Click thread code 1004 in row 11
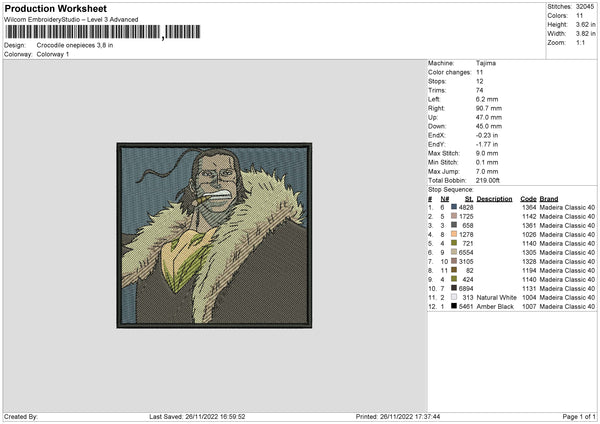Image resolution: width=600 pixels, height=424 pixels. pos(529,297)
